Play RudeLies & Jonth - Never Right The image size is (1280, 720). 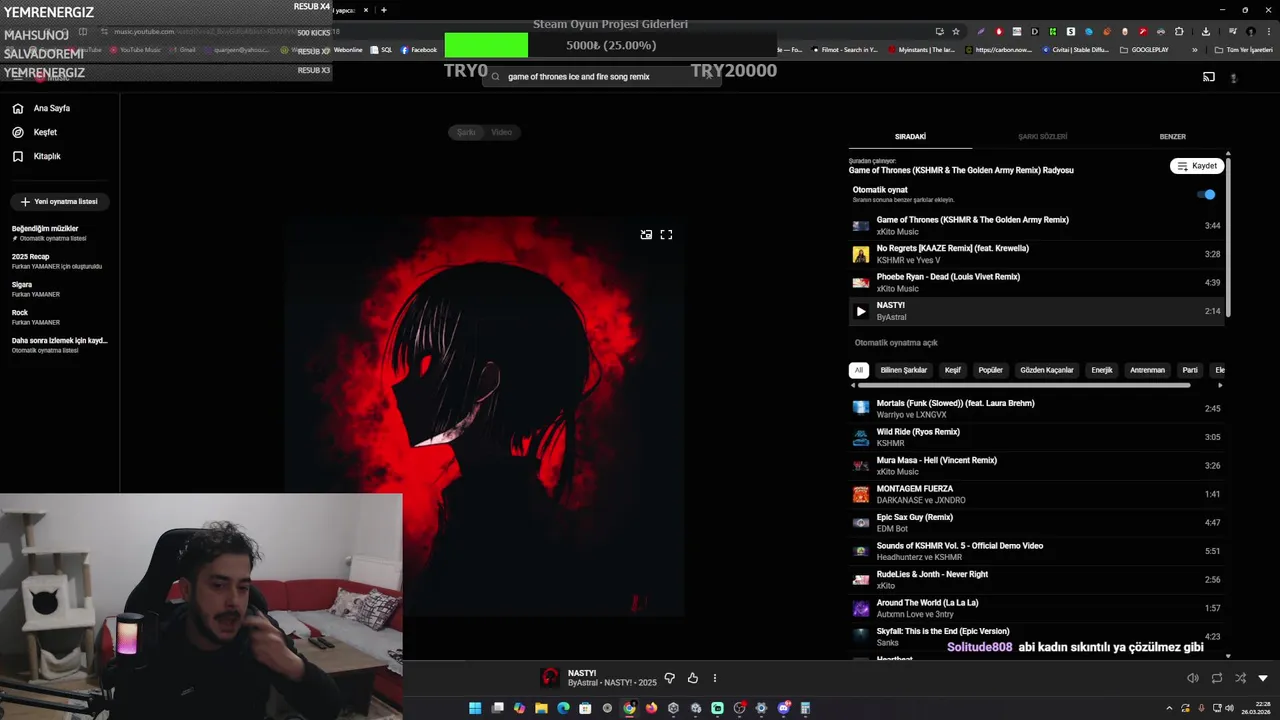(1036, 579)
